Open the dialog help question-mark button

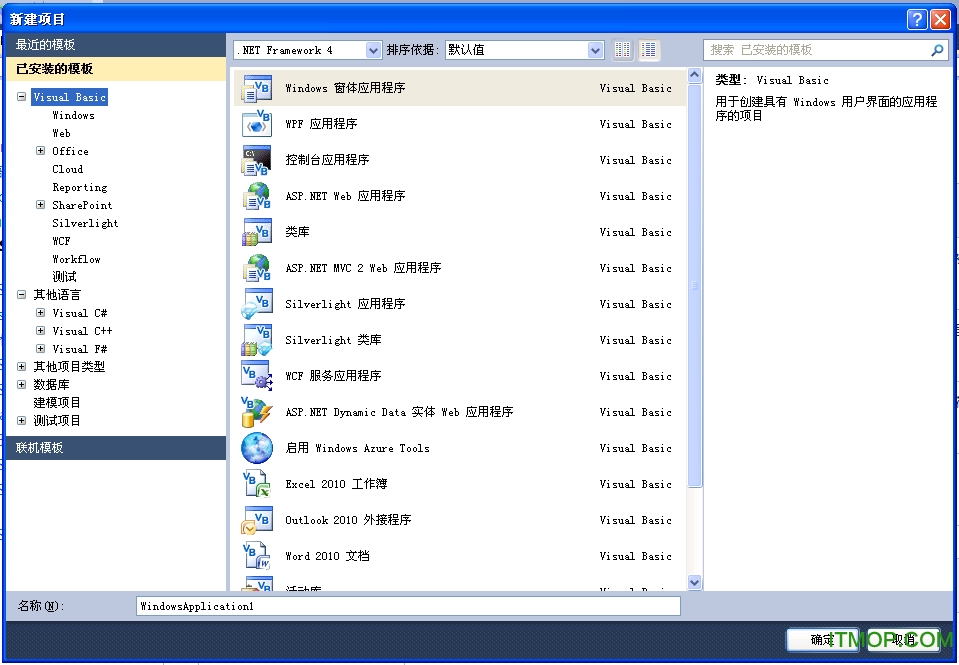coord(916,20)
